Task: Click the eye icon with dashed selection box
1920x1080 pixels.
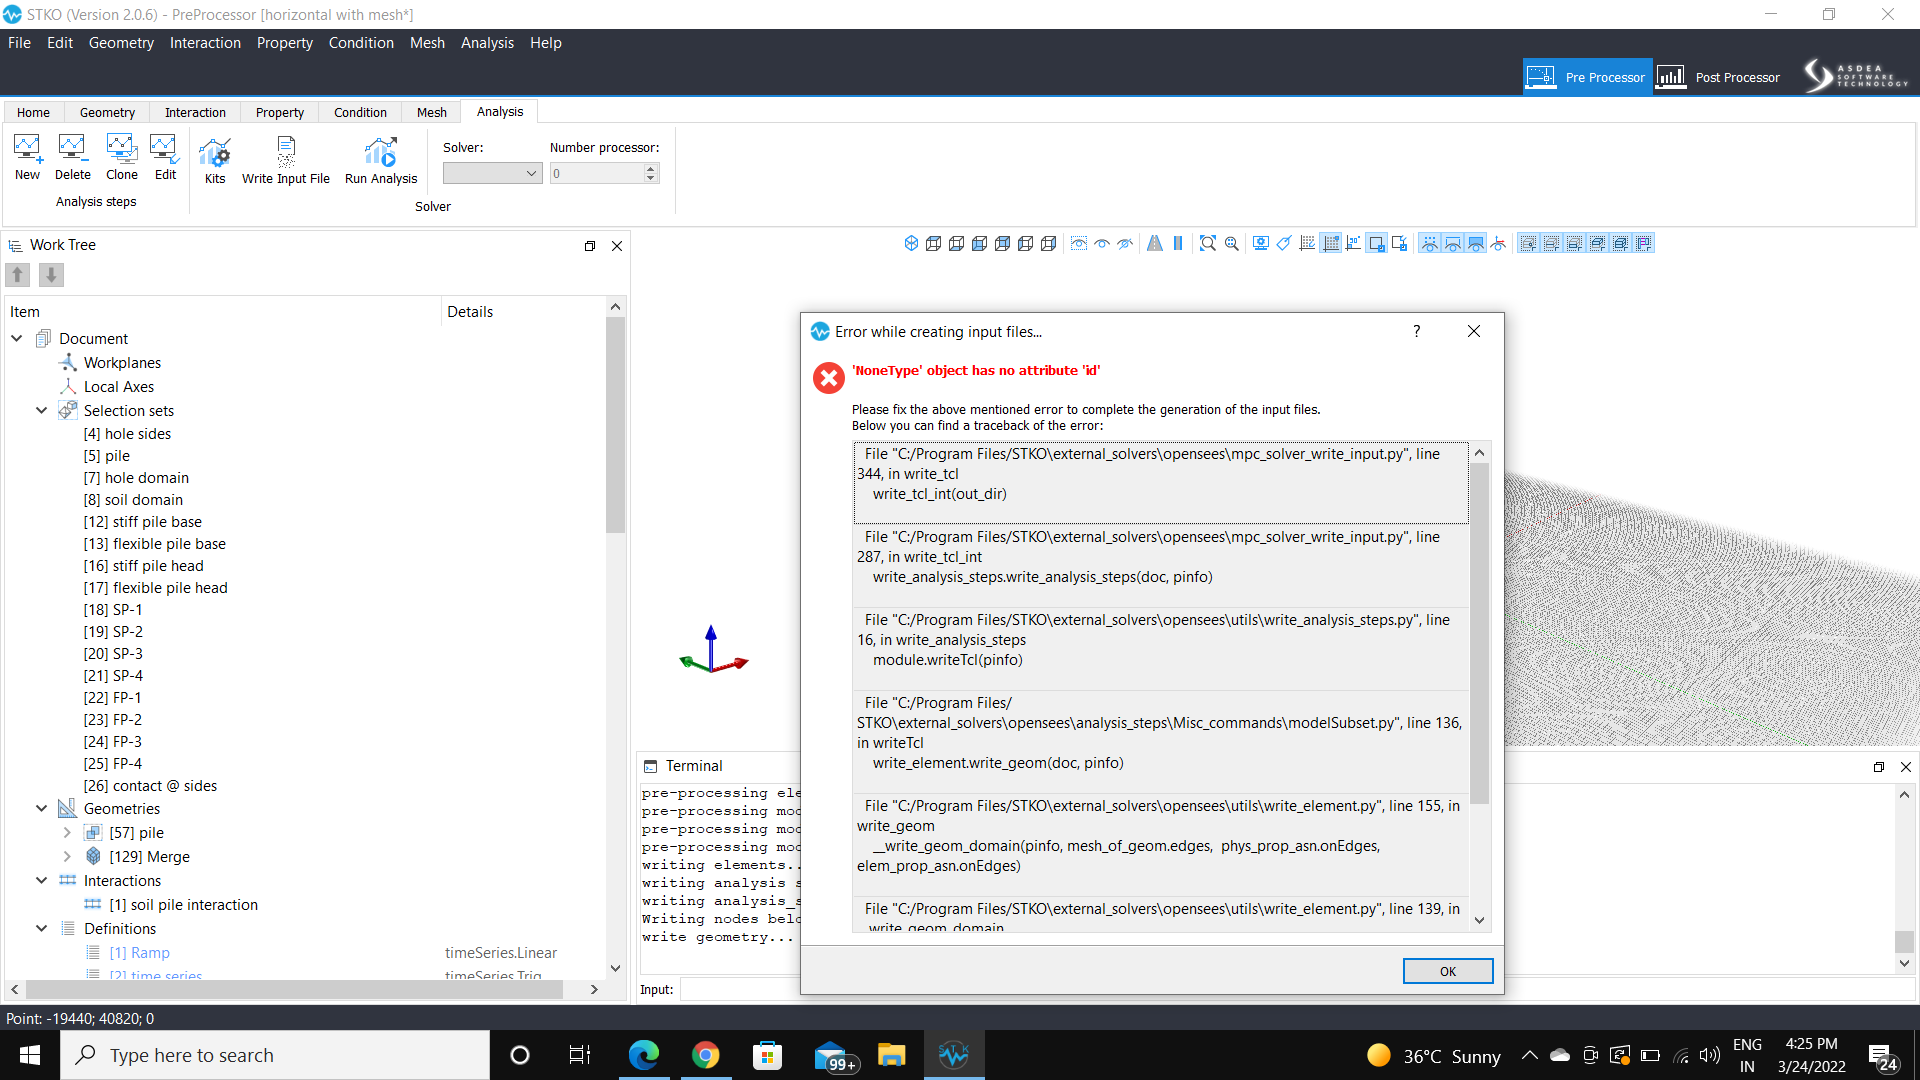Action: click(1079, 243)
